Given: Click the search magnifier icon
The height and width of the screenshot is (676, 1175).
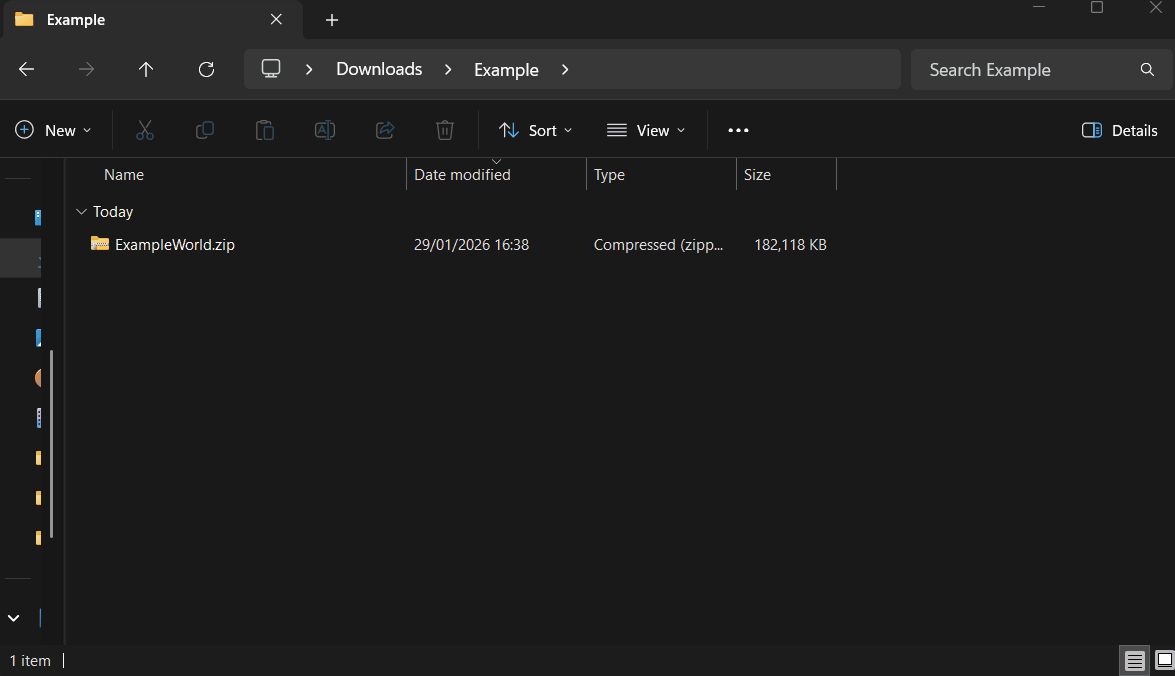Looking at the screenshot, I should [1147, 70].
